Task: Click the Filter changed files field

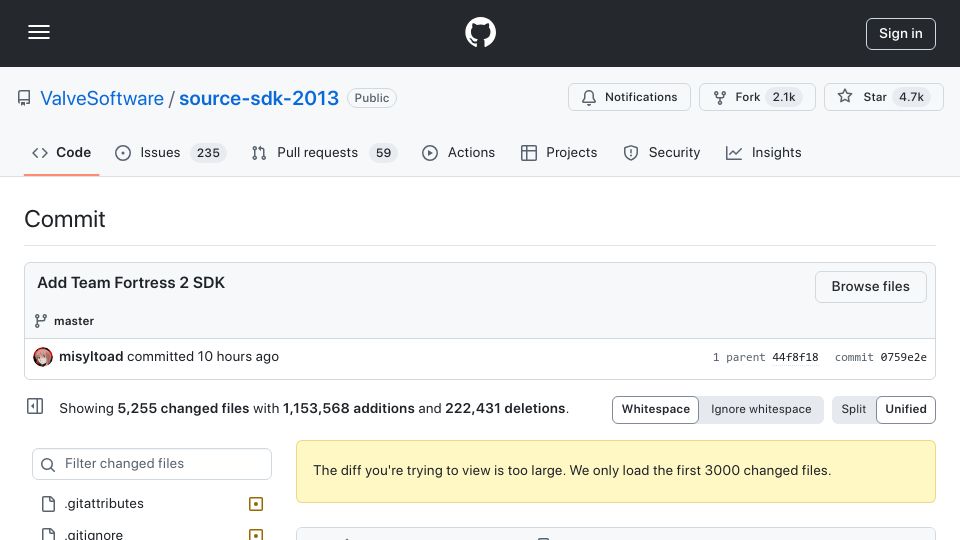Action: pos(152,464)
